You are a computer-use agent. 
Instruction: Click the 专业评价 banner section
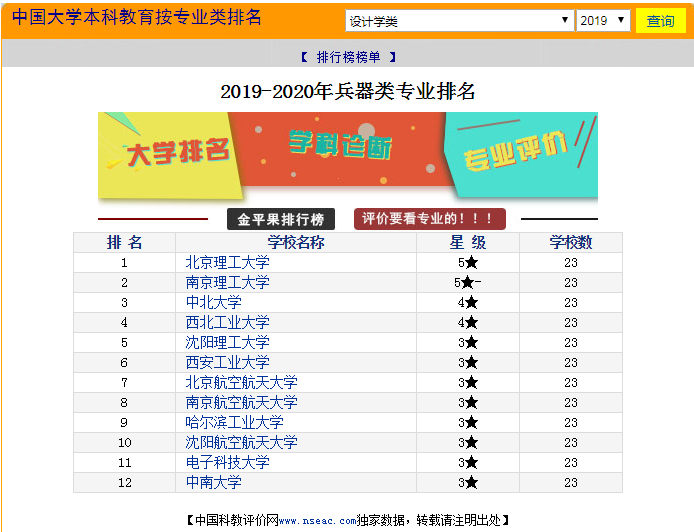tap(522, 155)
